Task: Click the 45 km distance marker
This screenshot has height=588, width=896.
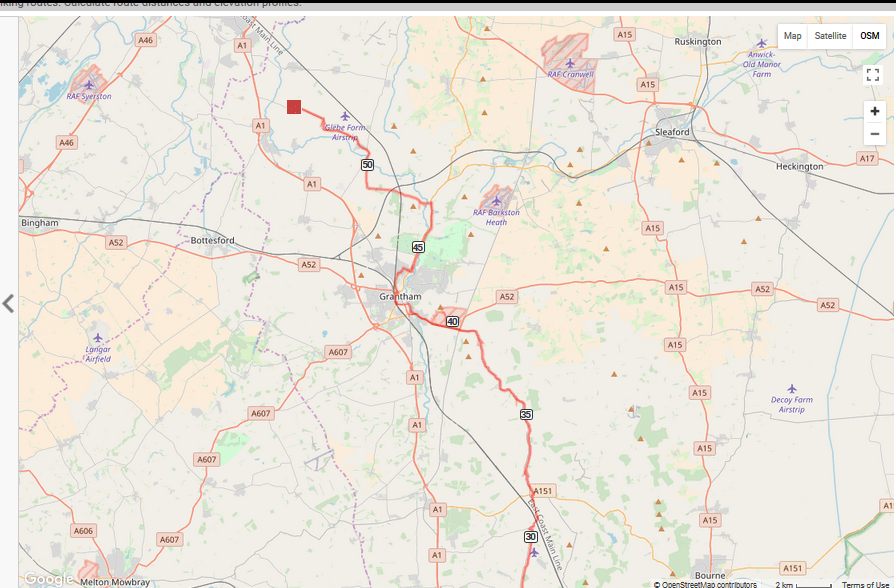Action: pyautogui.click(x=418, y=247)
